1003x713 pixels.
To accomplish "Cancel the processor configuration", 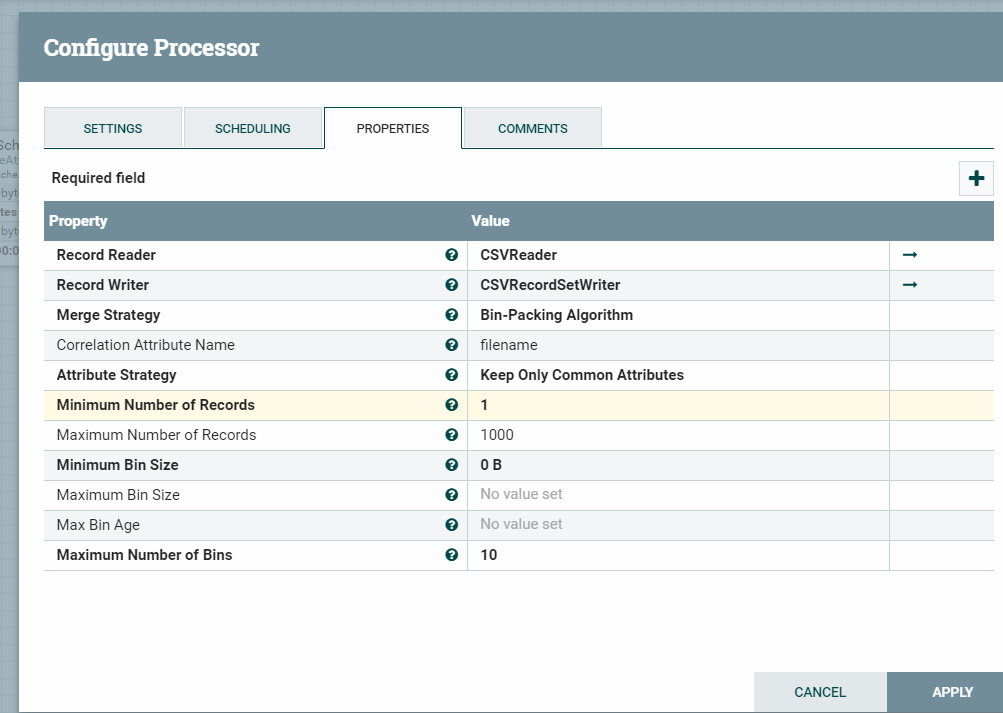I will pos(820,692).
